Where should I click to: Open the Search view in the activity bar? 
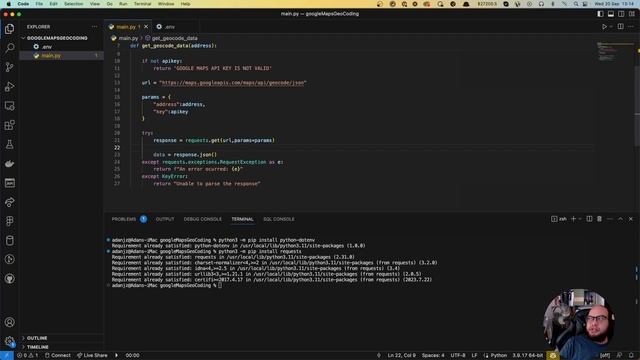coord(9,48)
